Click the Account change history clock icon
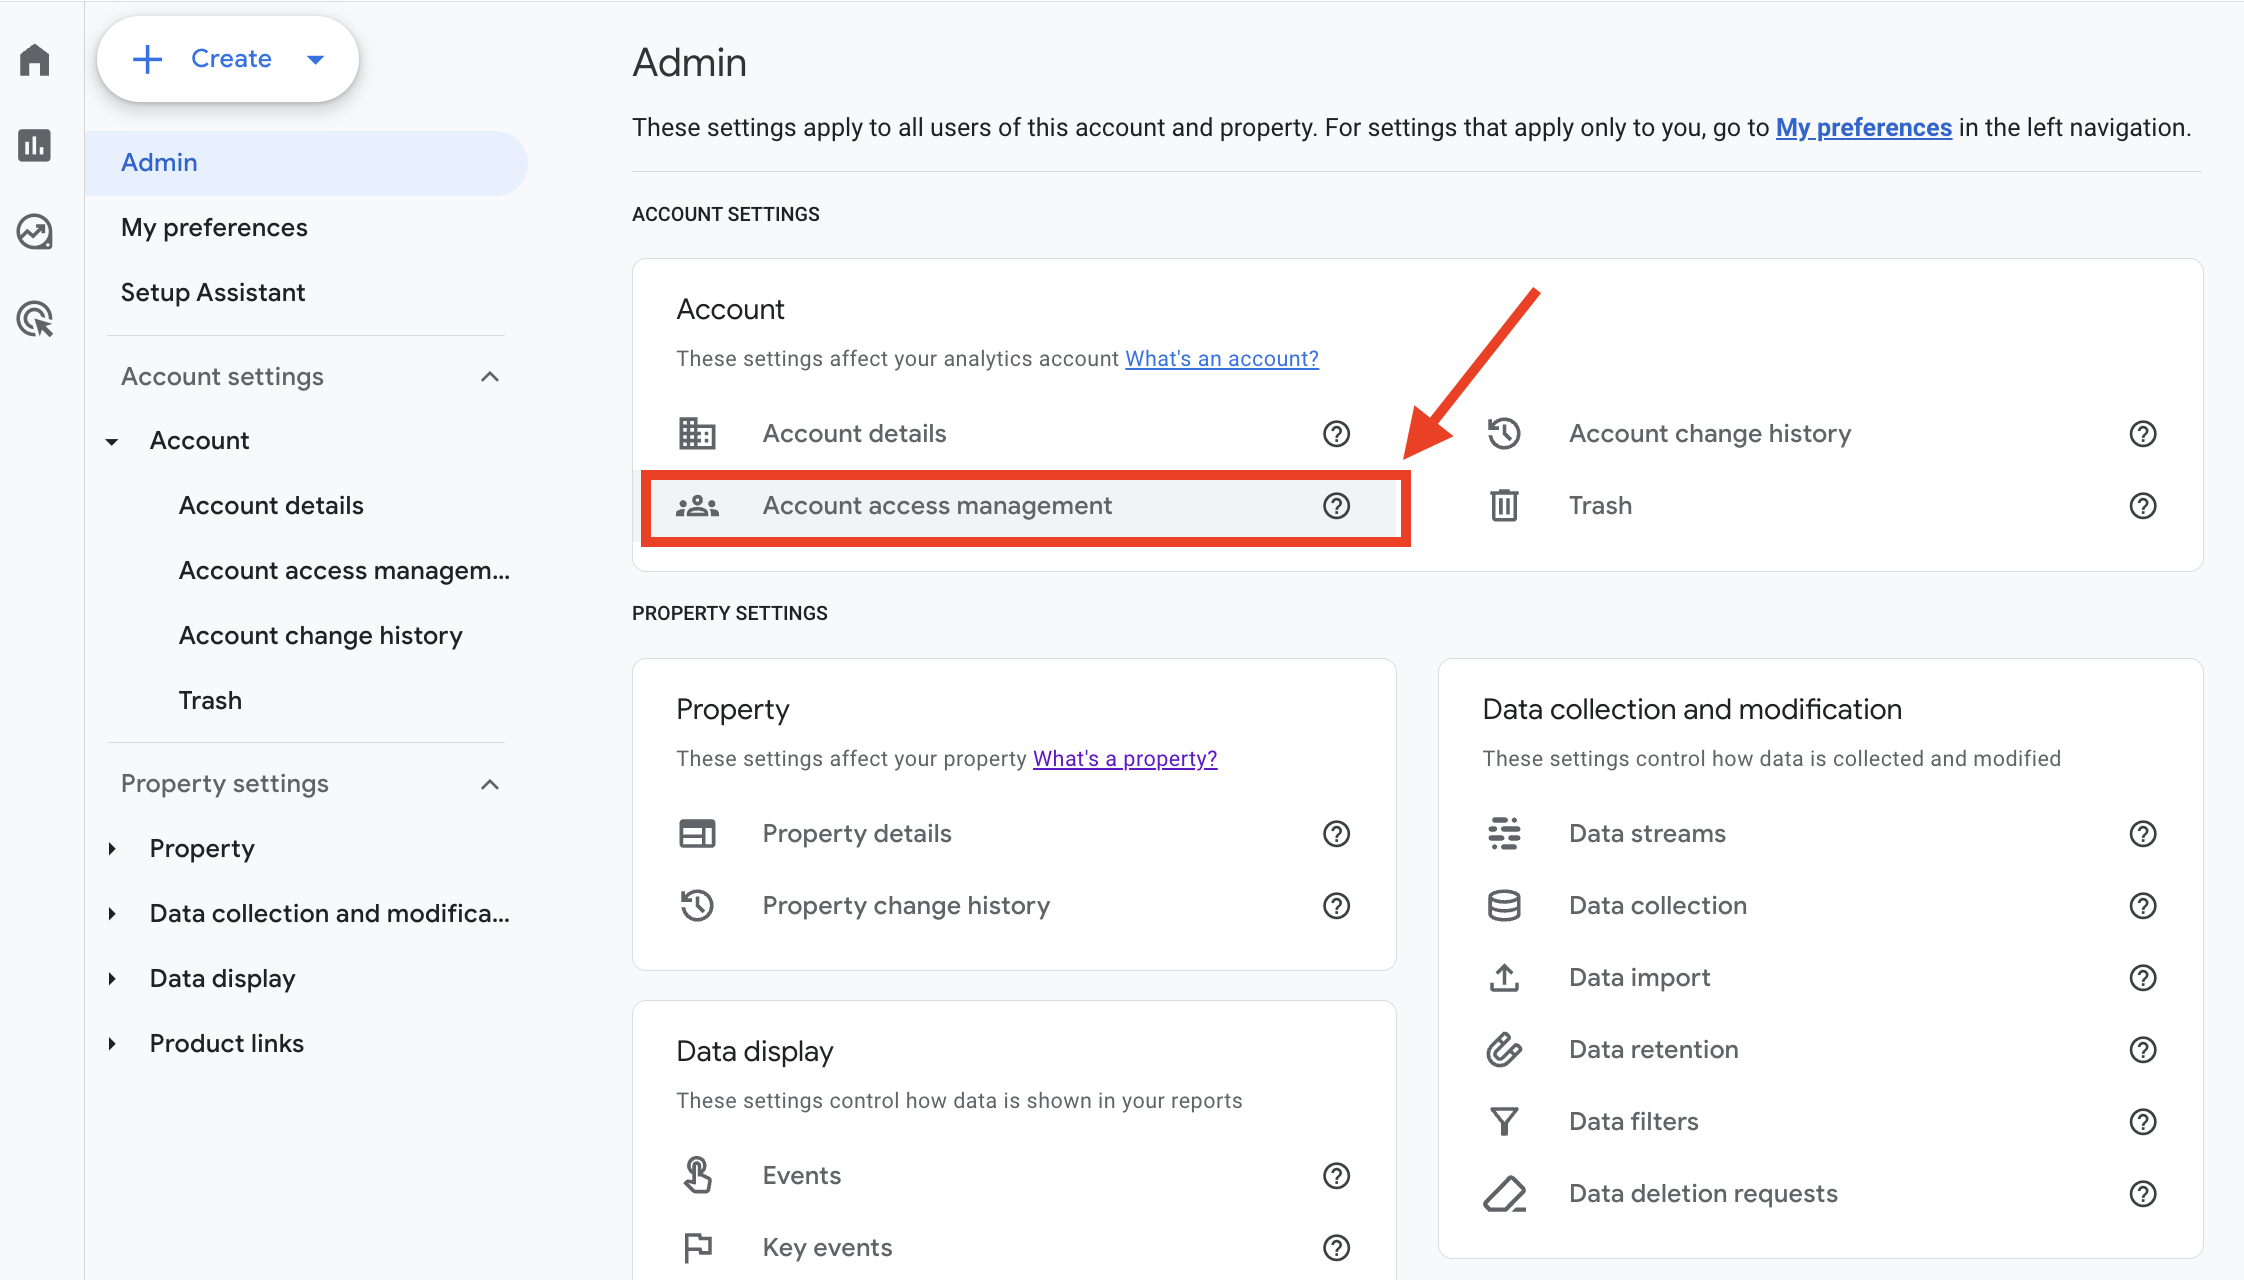 (x=1503, y=433)
